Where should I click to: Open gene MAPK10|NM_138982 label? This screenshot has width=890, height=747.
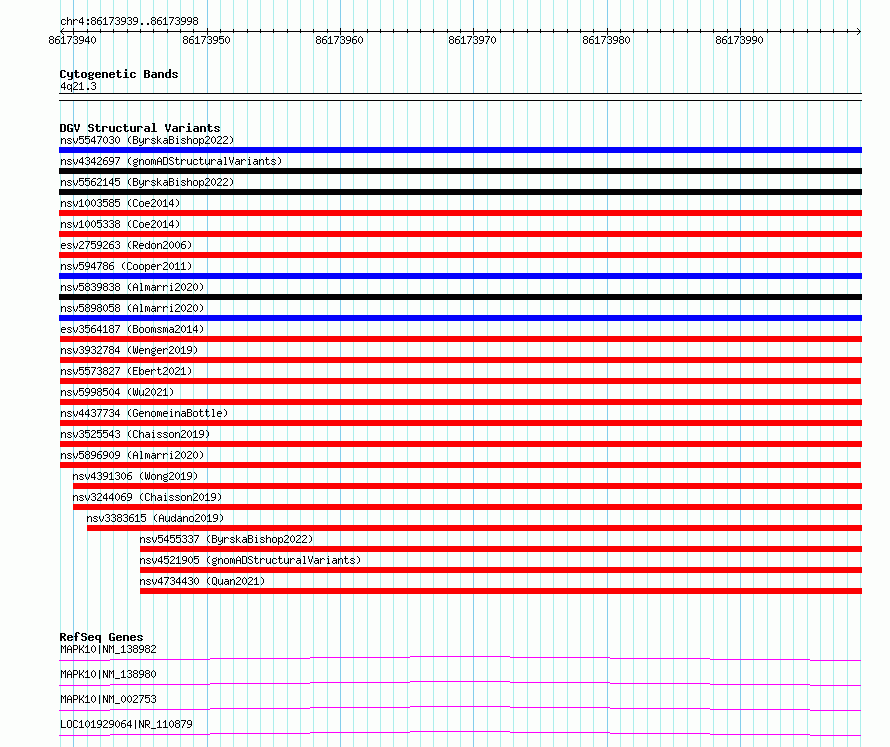pyautogui.click(x=108, y=649)
